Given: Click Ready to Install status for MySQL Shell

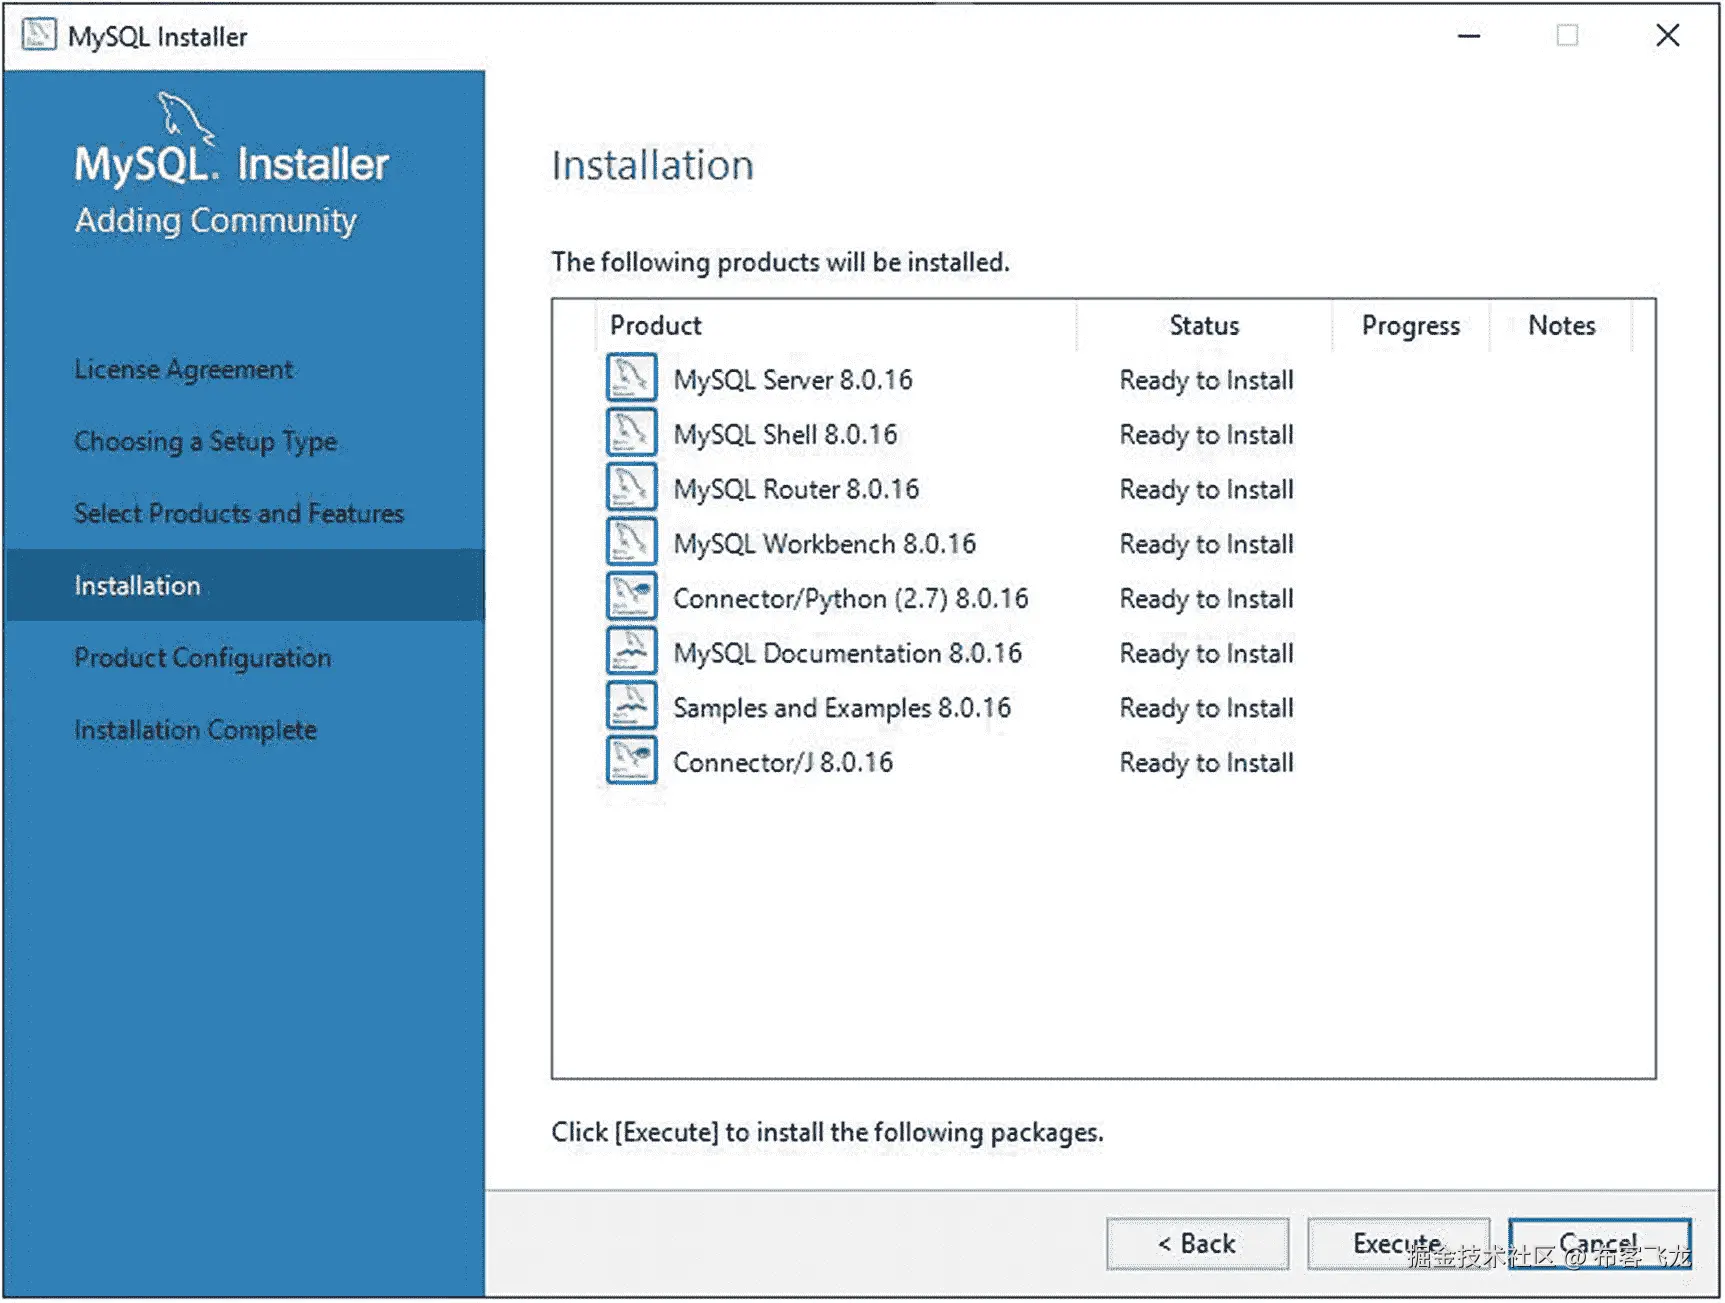Looking at the screenshot, I should (1206, 435).
